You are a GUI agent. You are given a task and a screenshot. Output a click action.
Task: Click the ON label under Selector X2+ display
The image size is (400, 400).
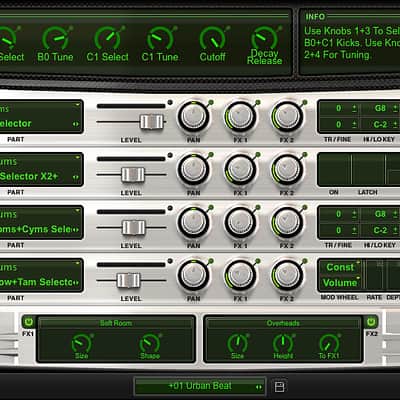pyautogui.click(x=334, y=192)
